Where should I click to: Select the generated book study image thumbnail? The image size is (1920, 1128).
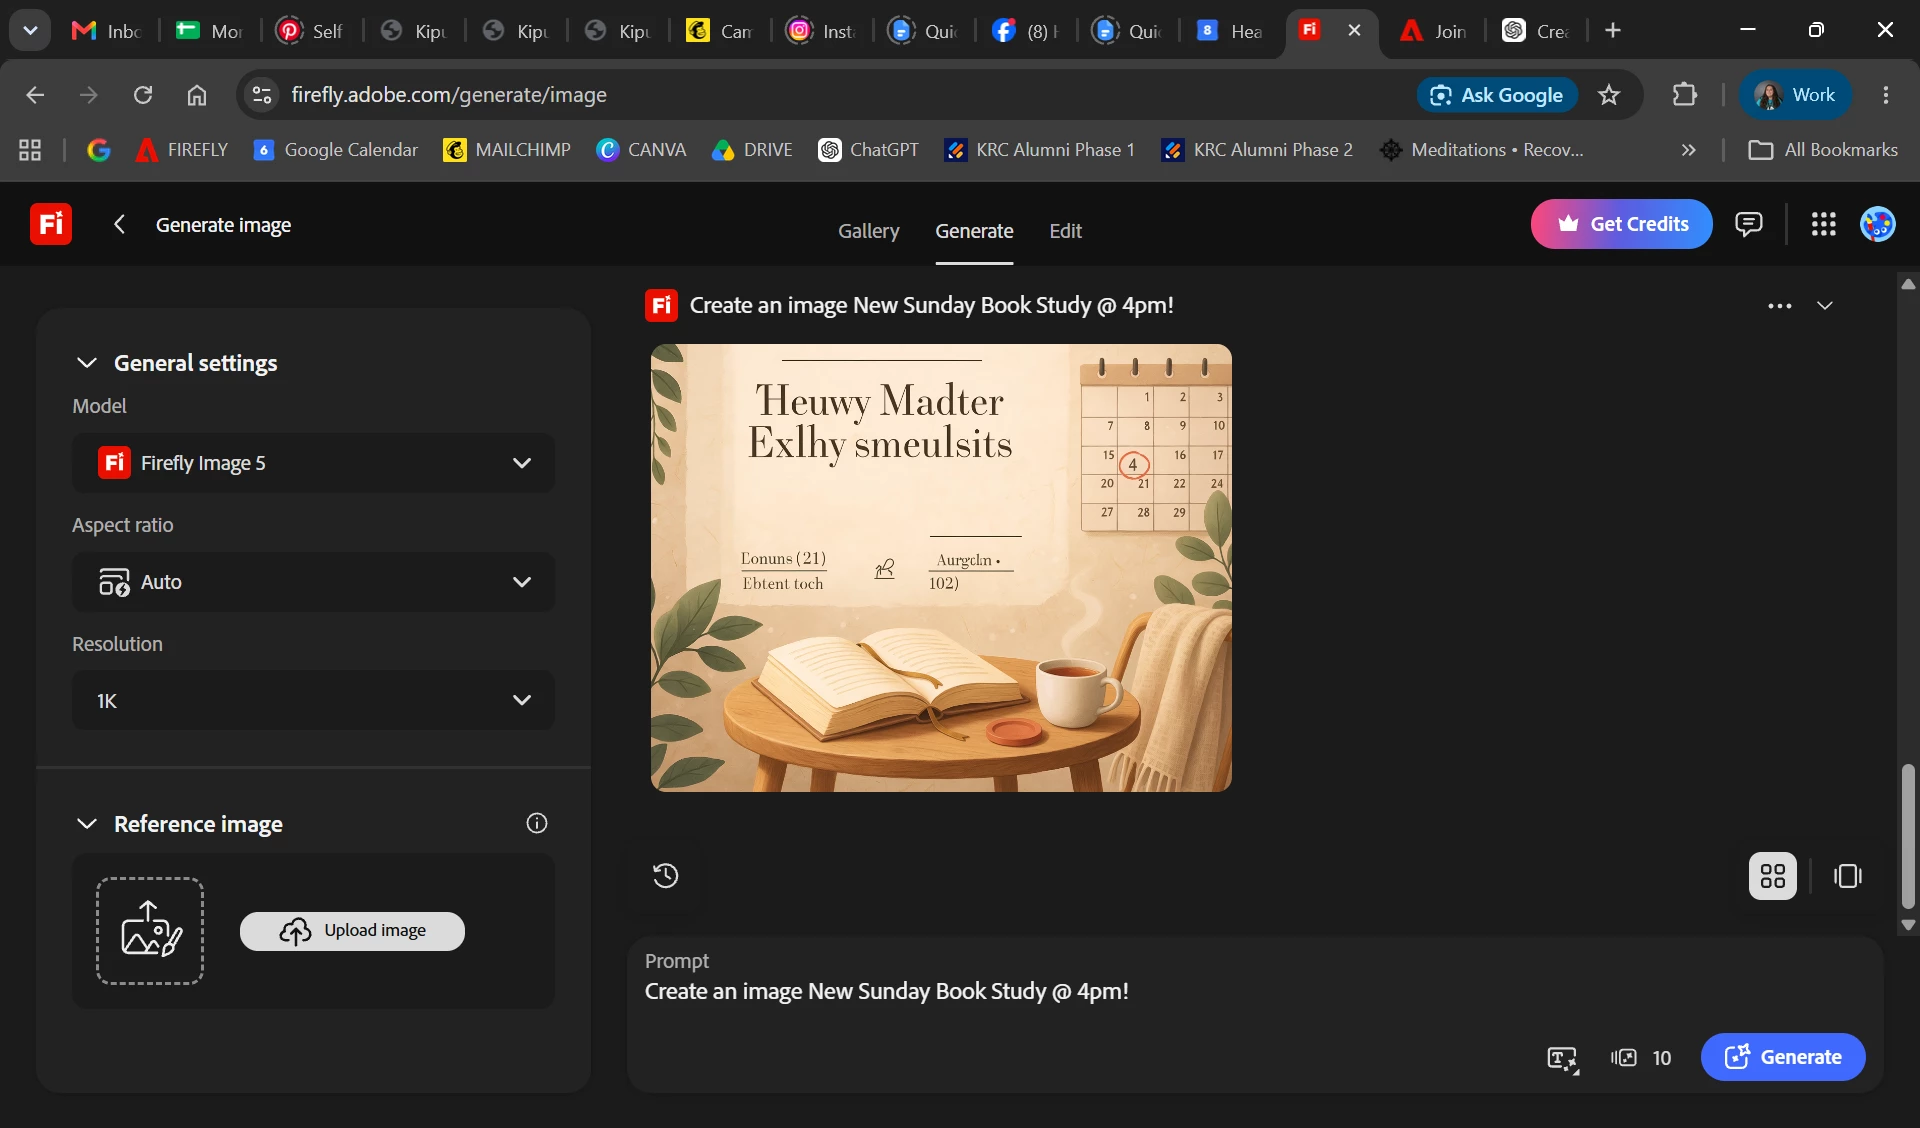pyautogui.click(x=941, y=568)
